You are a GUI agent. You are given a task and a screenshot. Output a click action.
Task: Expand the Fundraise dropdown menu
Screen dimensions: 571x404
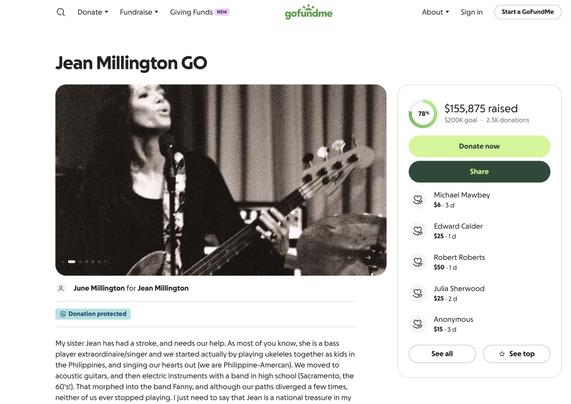(139, 12)
